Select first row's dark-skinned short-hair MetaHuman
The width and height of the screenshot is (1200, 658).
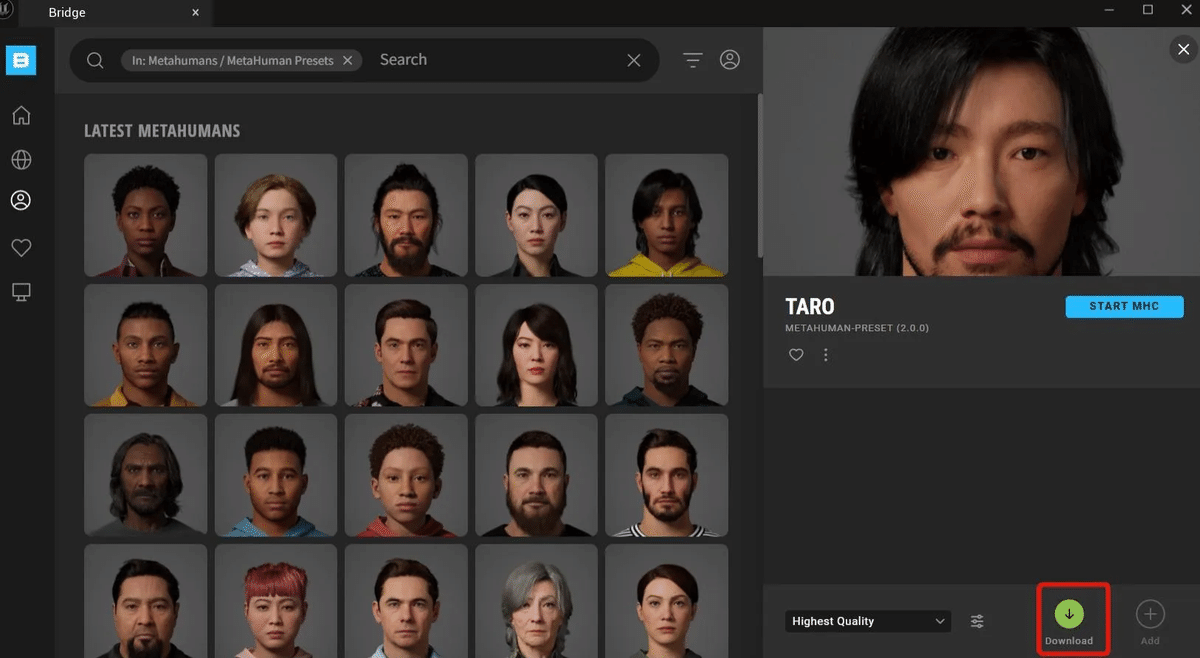tap(146, 215)
